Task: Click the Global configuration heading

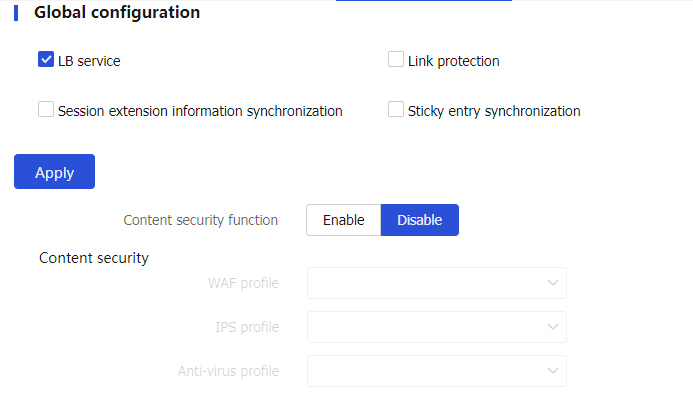Action: [117, 12]
